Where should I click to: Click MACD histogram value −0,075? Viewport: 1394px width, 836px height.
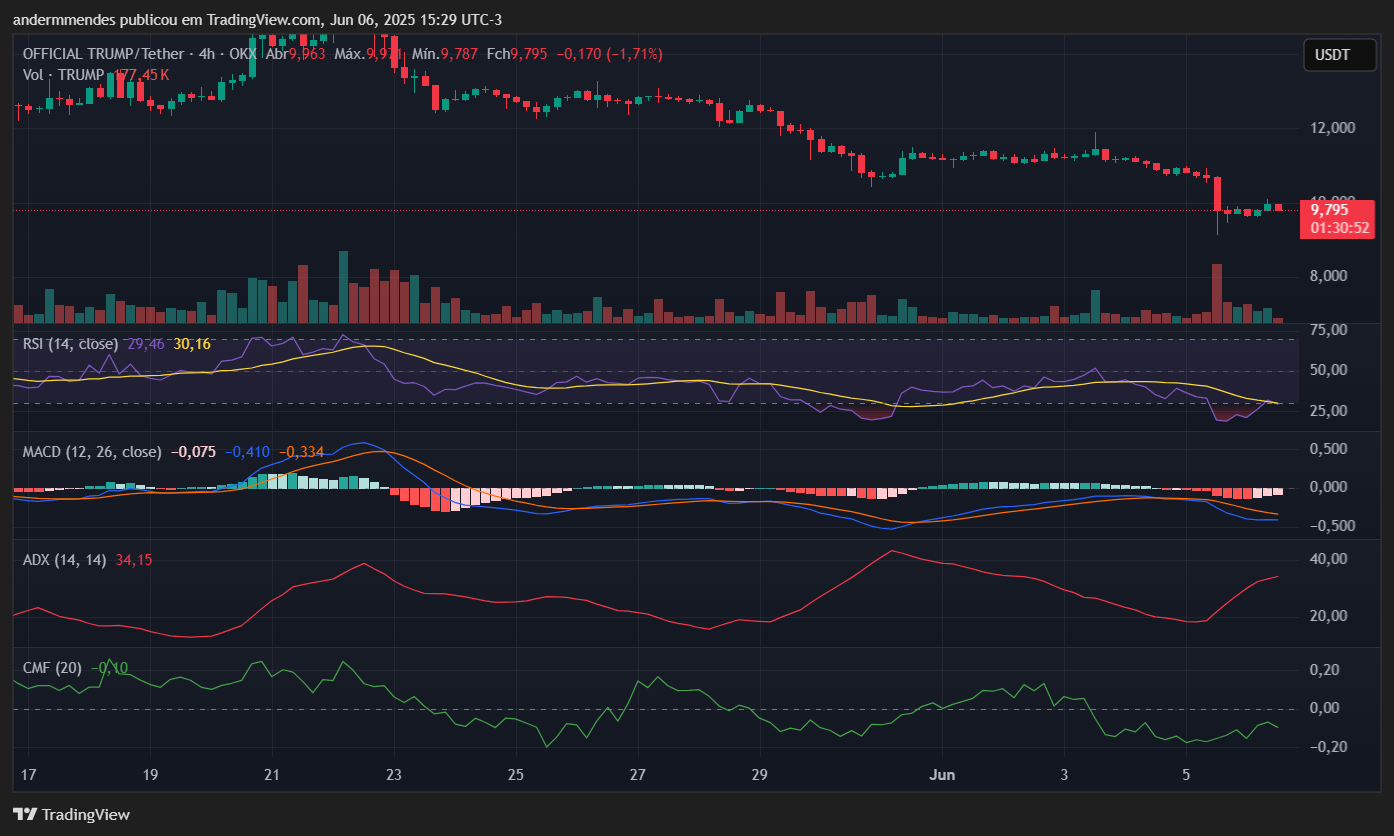(x=193, y=452)
